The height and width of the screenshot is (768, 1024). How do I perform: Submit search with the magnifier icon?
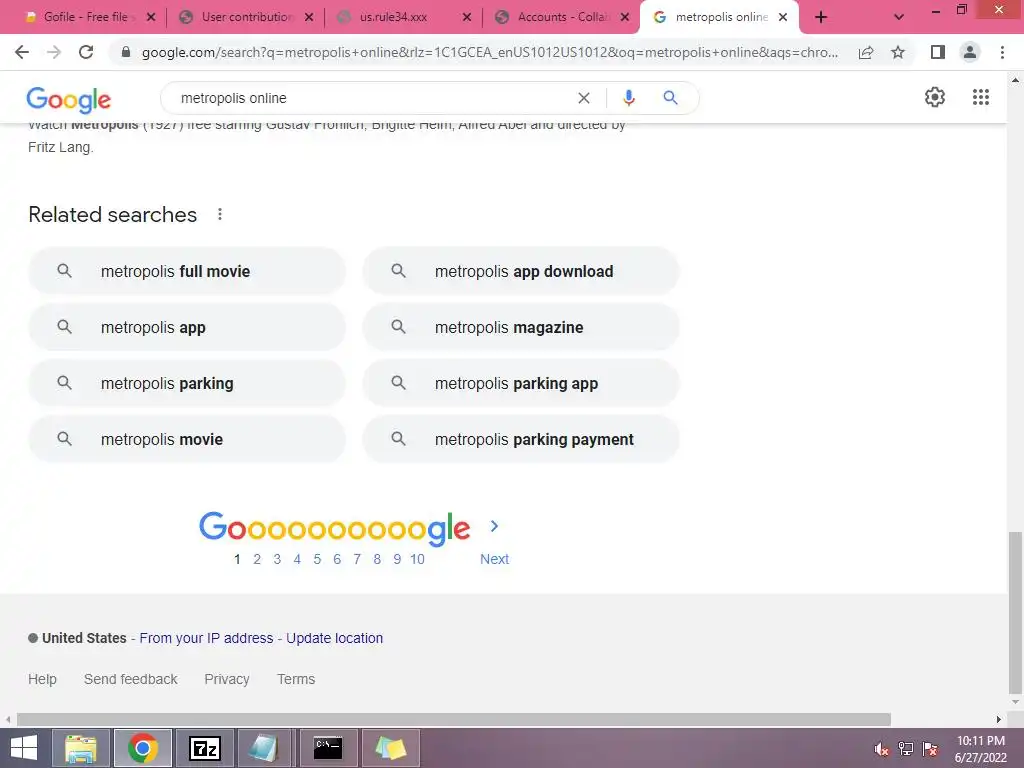click(x=670, y=98)
